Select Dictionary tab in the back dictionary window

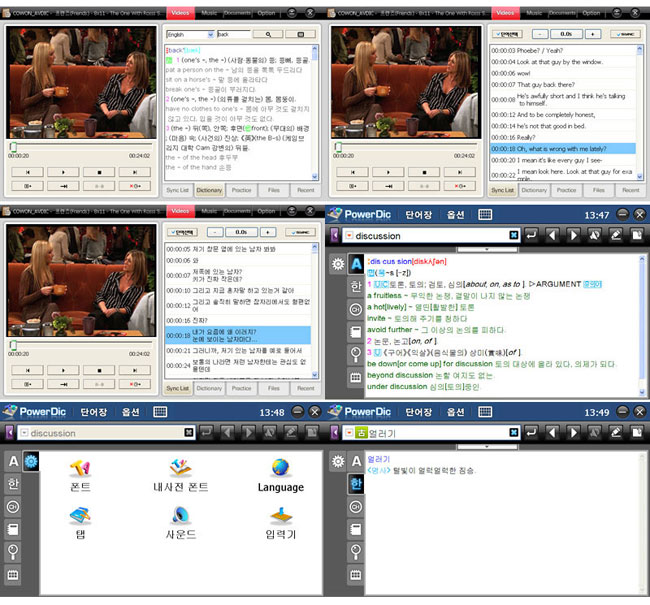209,190
